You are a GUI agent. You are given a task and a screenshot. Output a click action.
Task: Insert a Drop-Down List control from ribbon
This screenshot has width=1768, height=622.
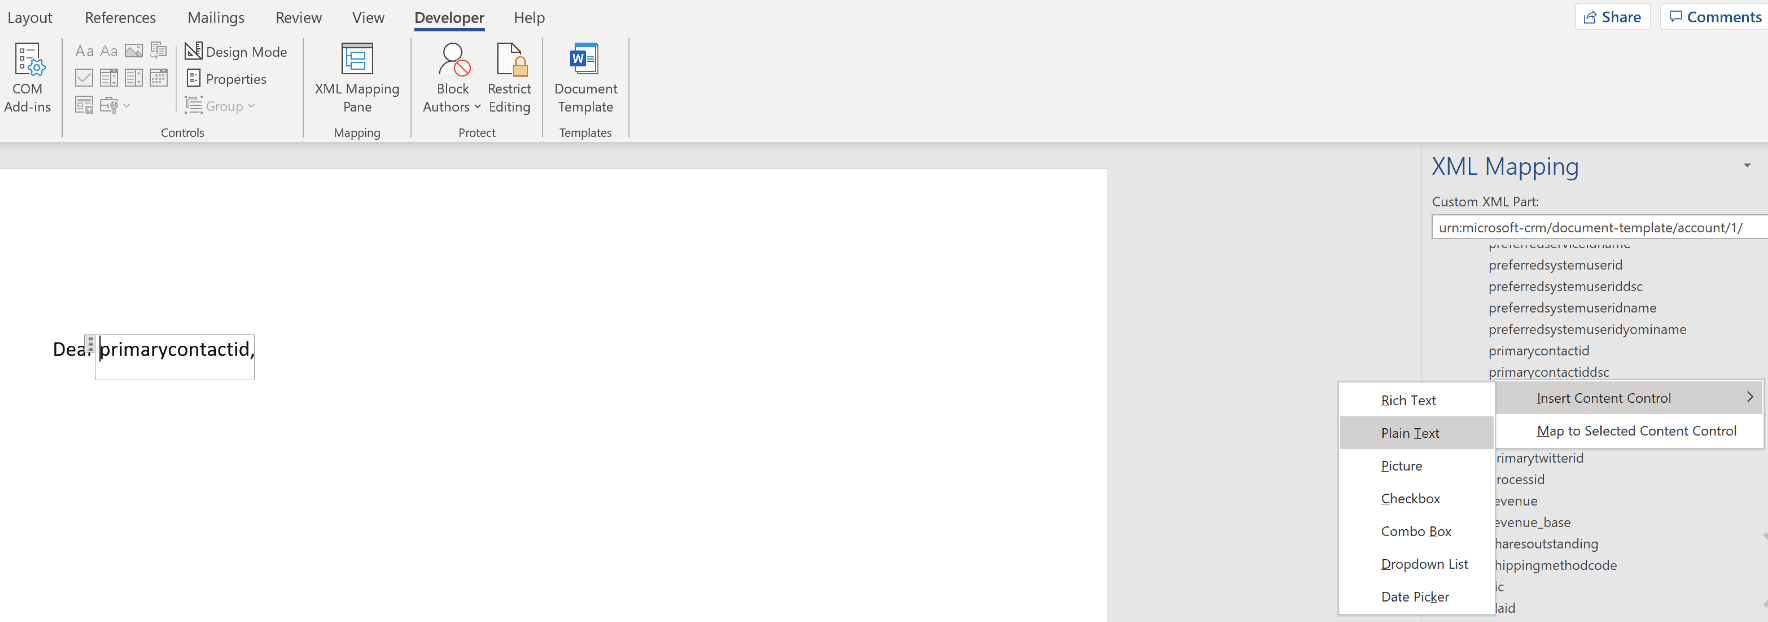pyautogui.click(x=134, y=78)
